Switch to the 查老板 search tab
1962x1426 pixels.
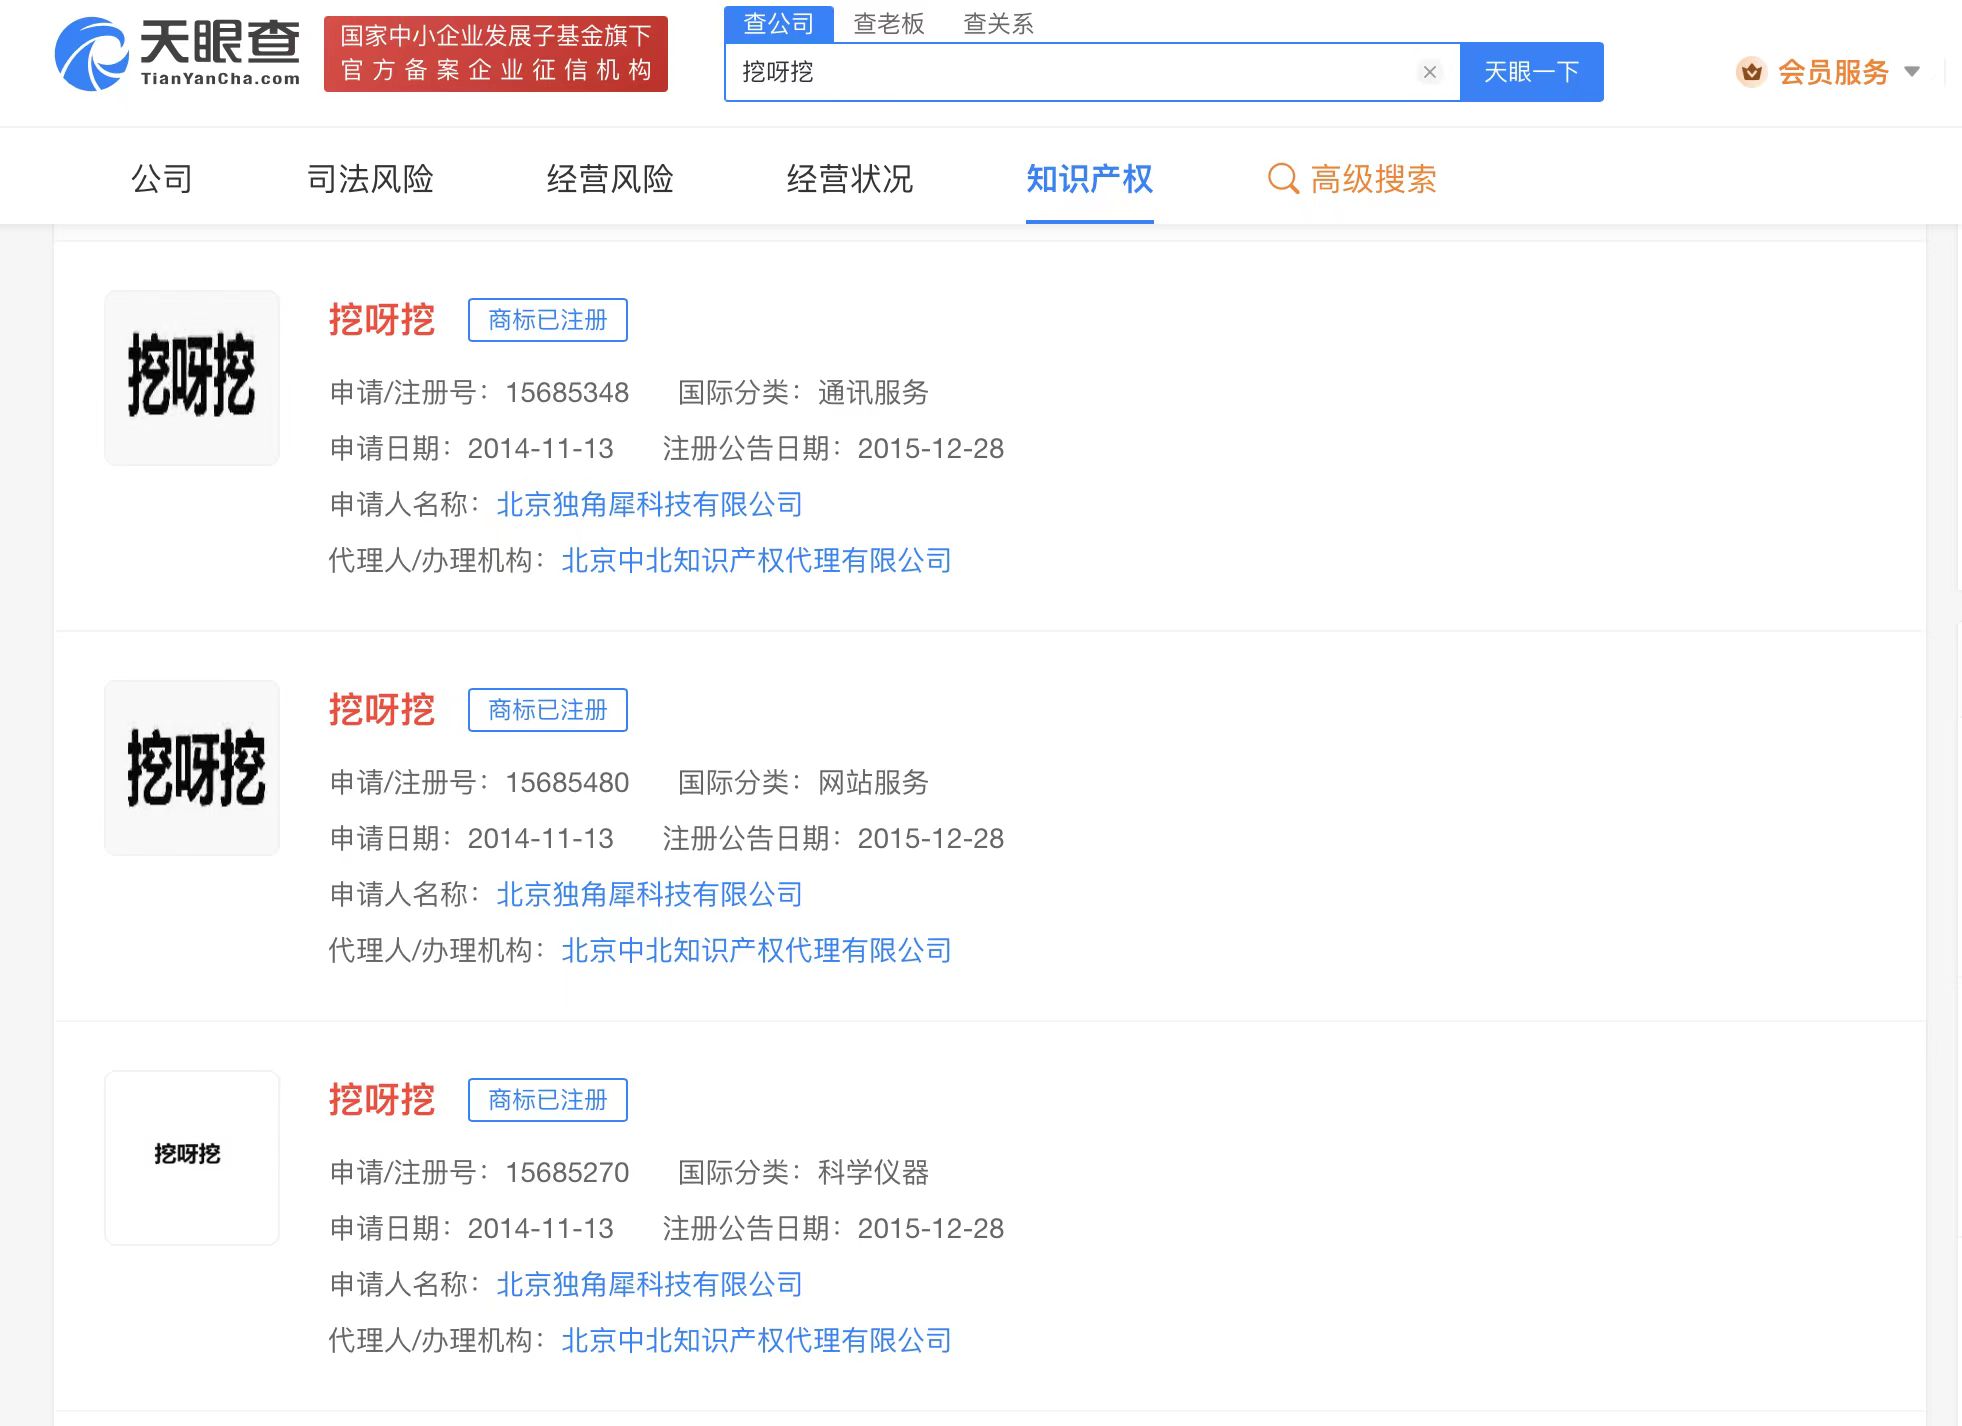point(889,23)
